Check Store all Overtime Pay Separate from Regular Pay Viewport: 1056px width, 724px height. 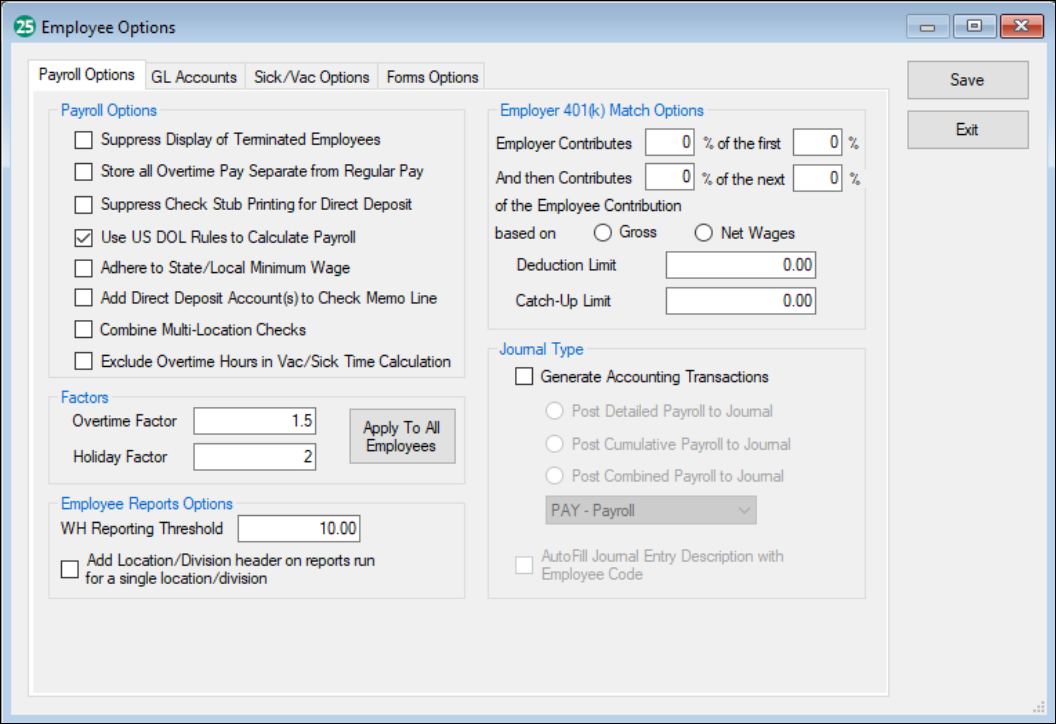coord(83,172)
